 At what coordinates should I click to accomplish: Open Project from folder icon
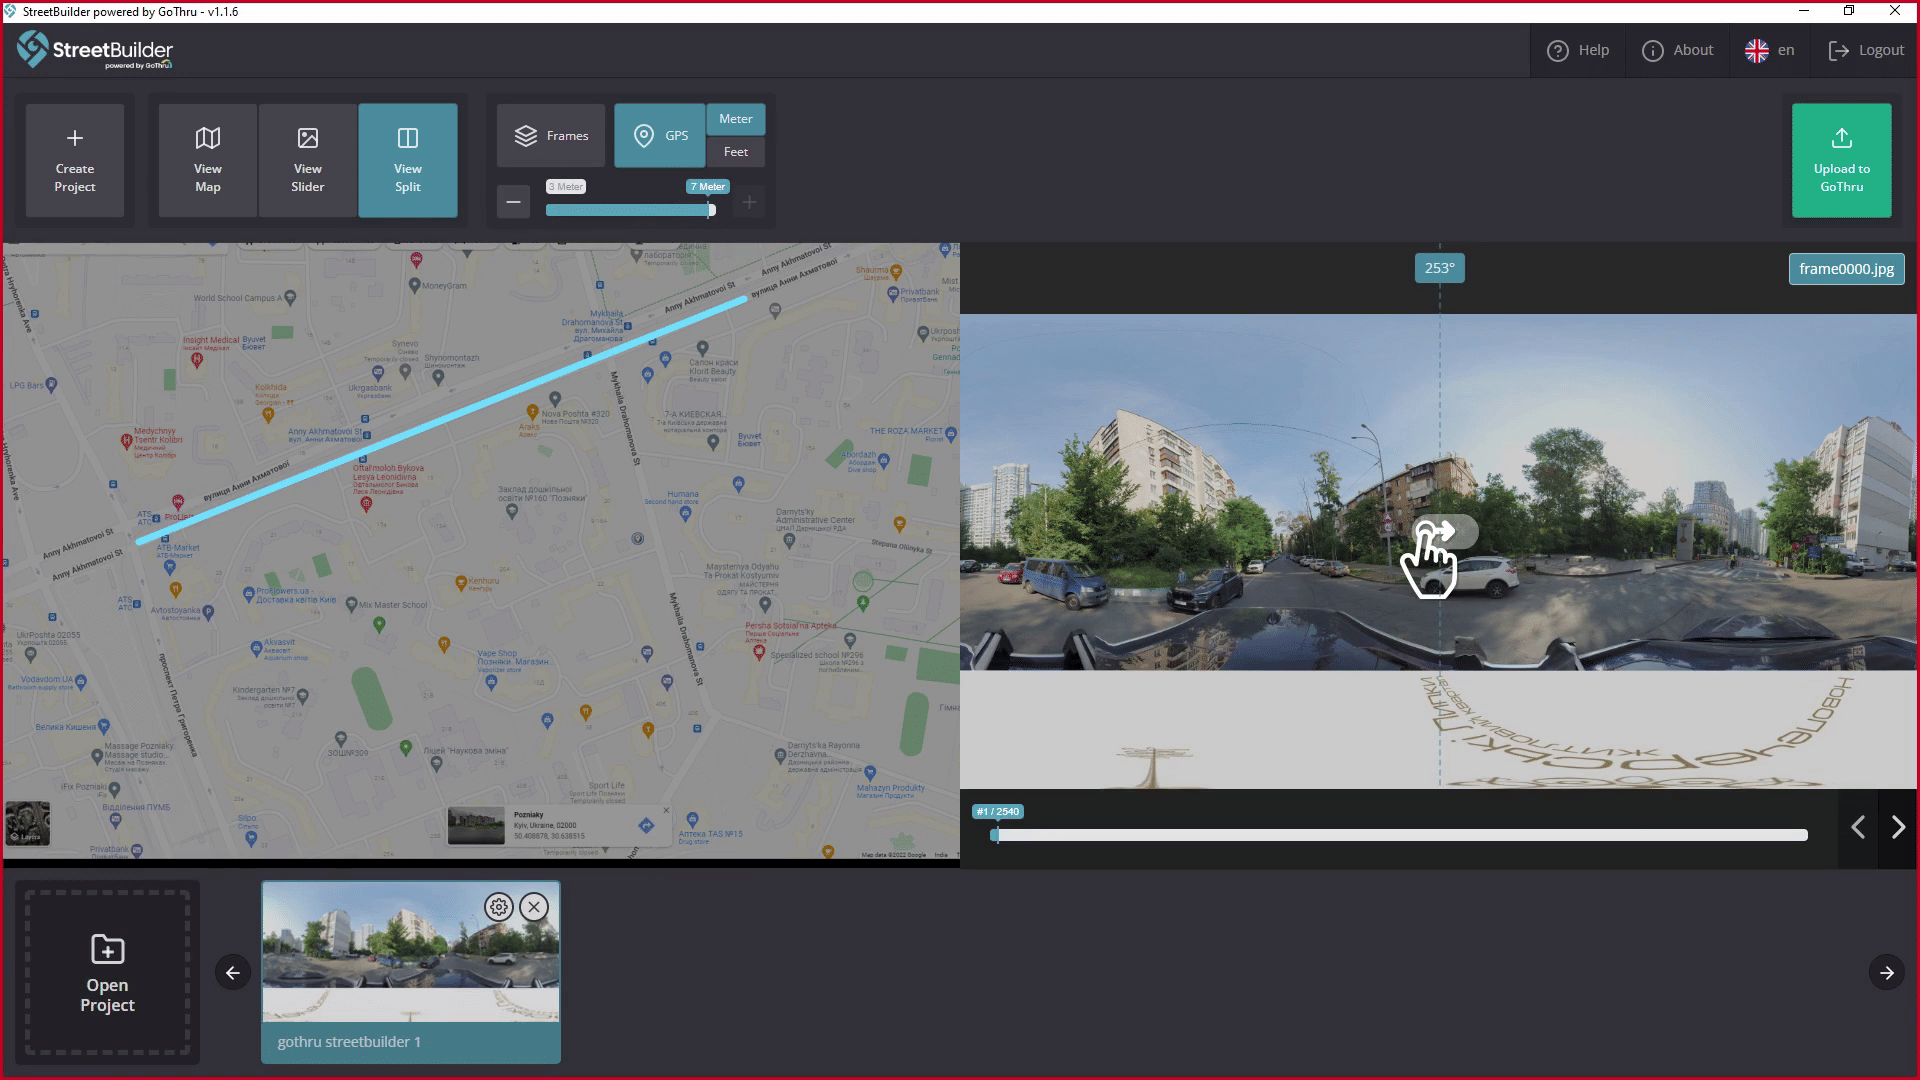click(x=107, y=972)
